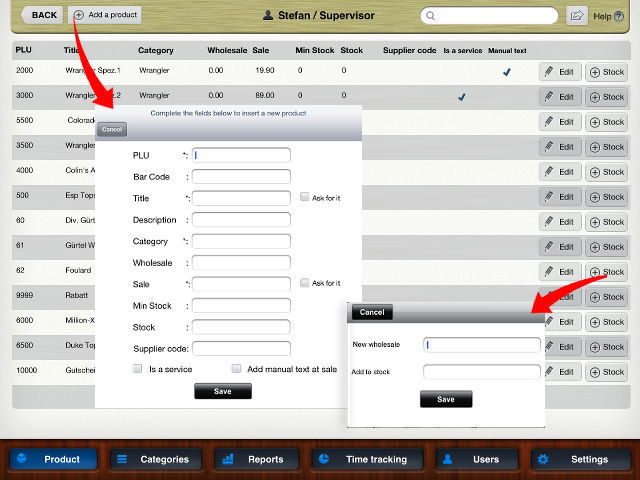Add stock for PLU 3000 row
Image resolution: width=640 pixels, height=480 pixels.
[606, 97]
